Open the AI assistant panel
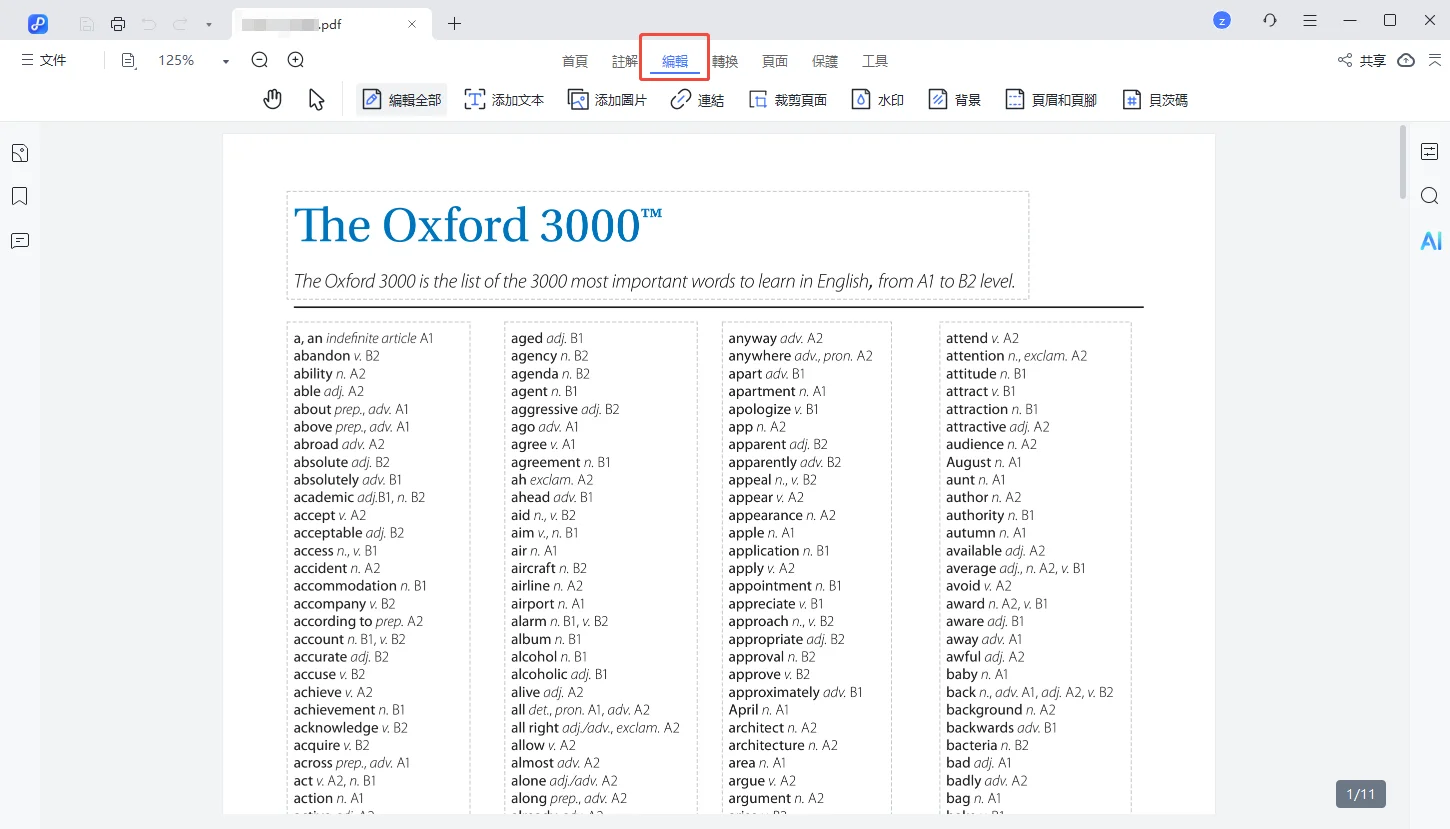Screen dimensions: 1450x829 point(1430,241)
